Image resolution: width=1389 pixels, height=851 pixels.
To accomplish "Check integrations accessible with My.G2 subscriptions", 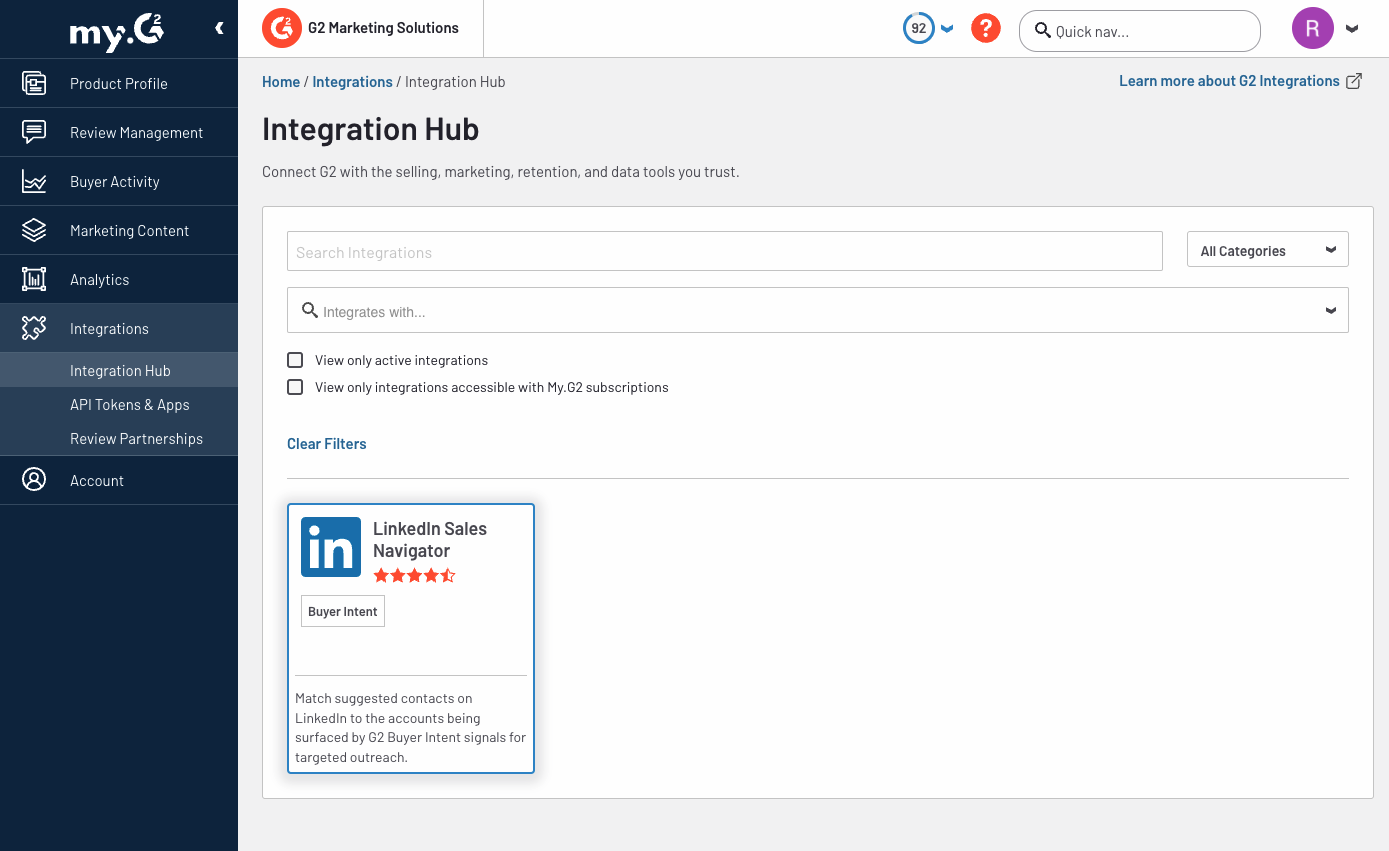I will coord(295,387).
